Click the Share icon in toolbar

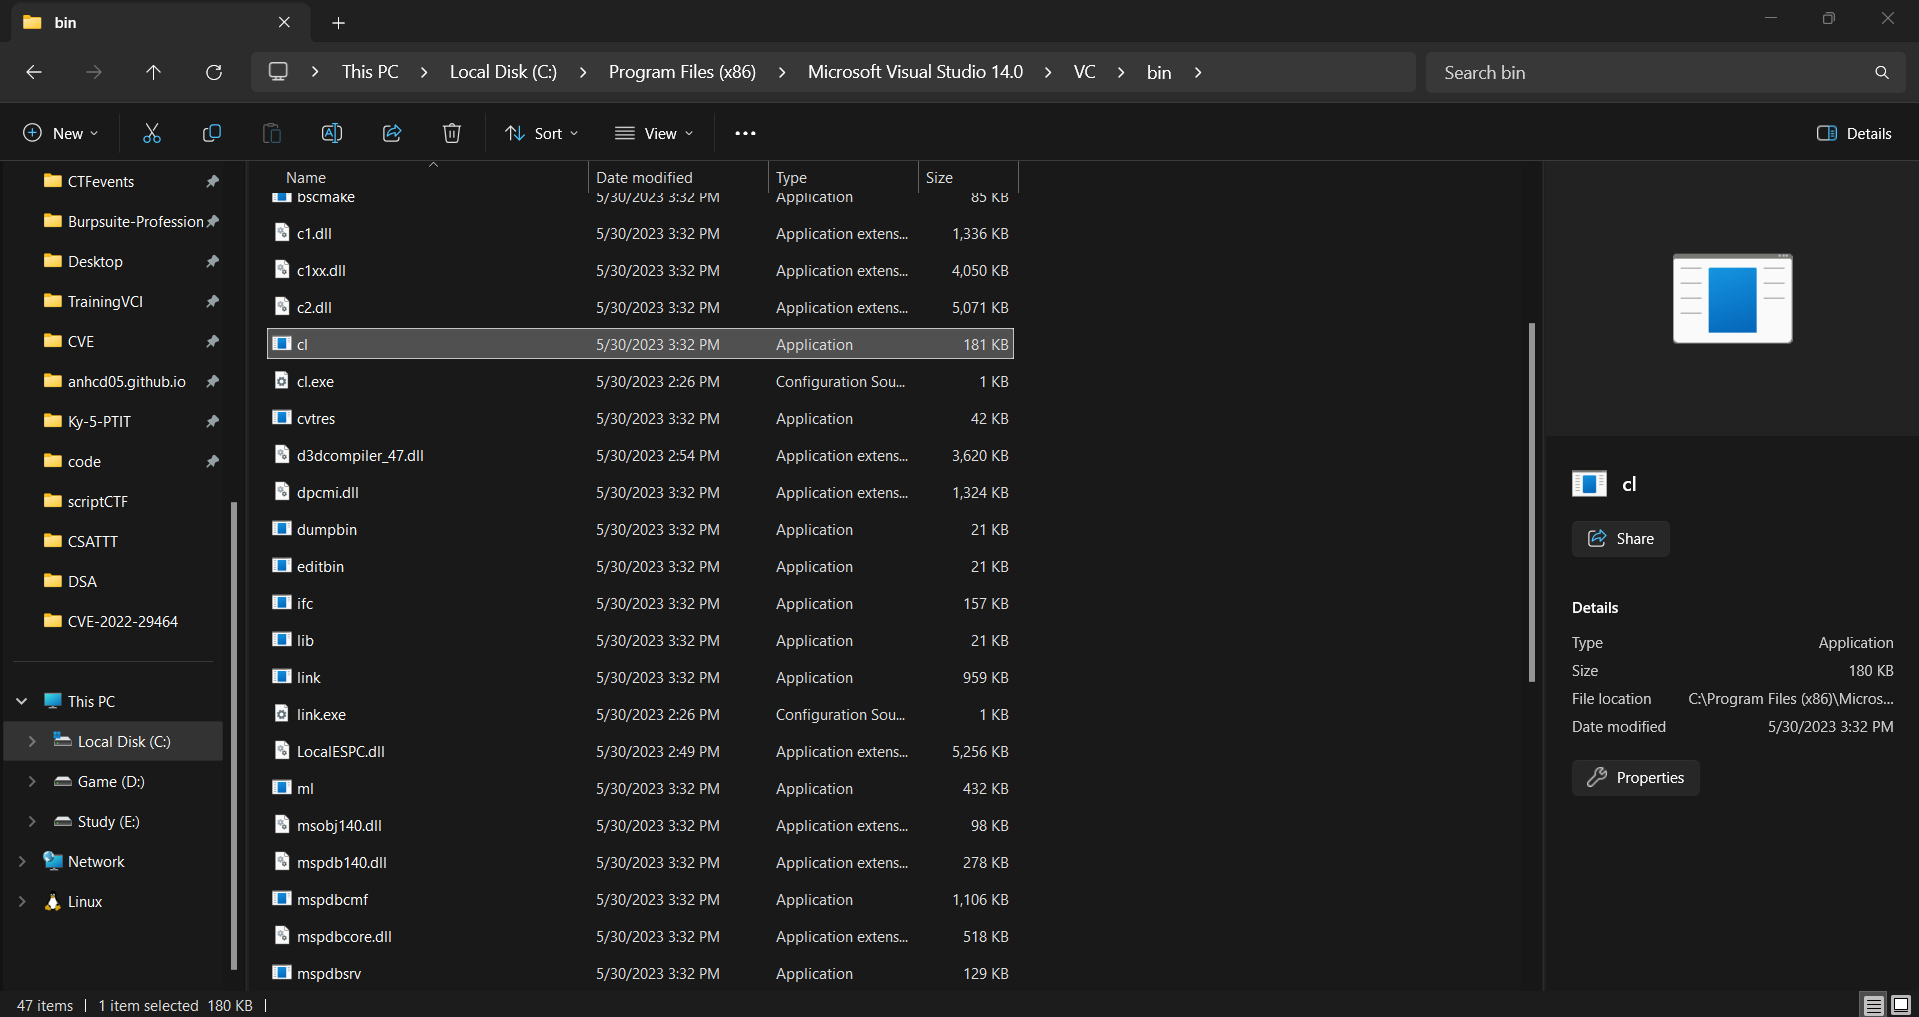(x=392, y=133)
